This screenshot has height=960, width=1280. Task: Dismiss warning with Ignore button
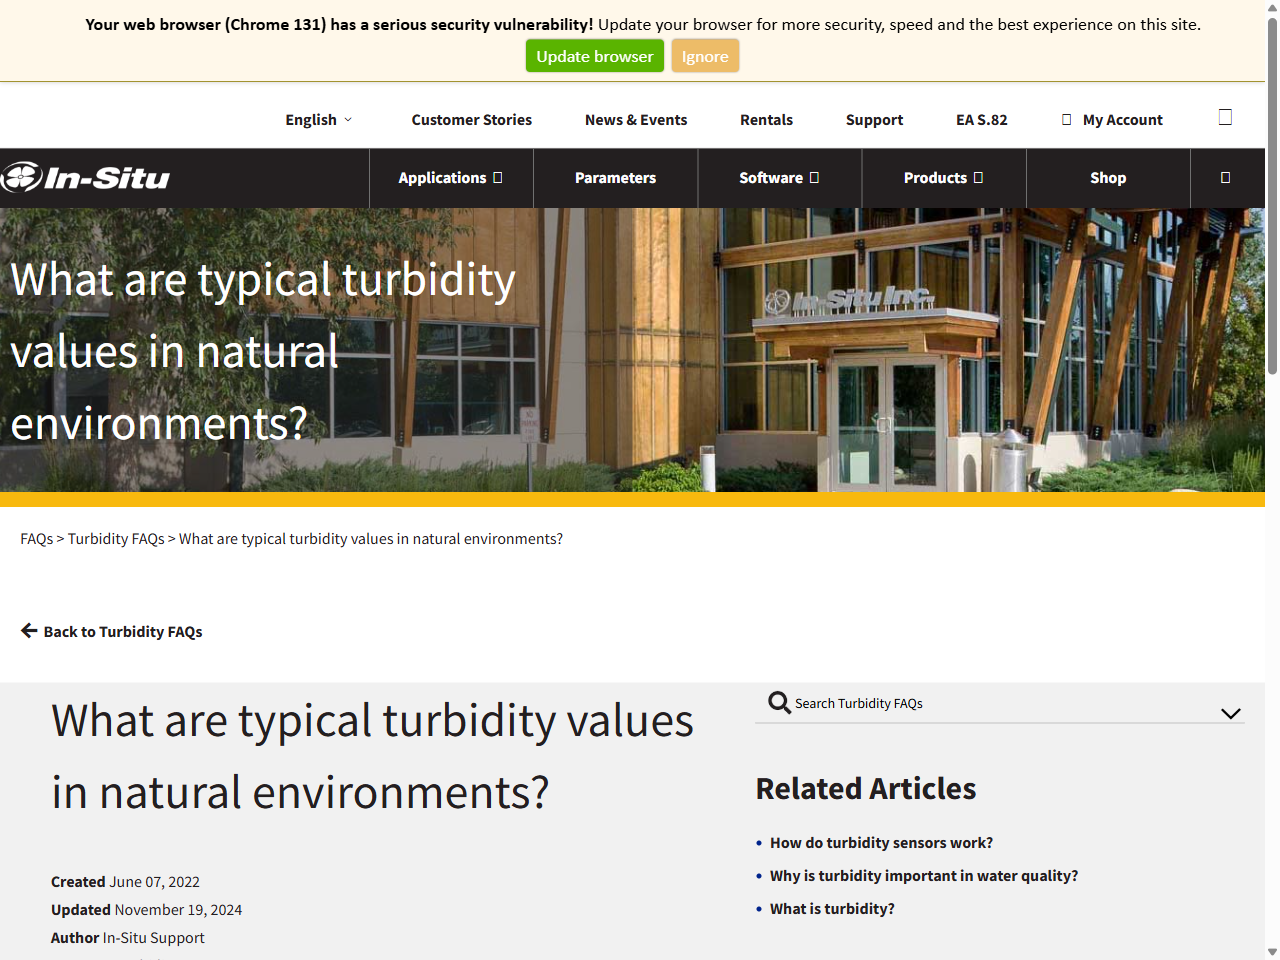click(705, 56)
